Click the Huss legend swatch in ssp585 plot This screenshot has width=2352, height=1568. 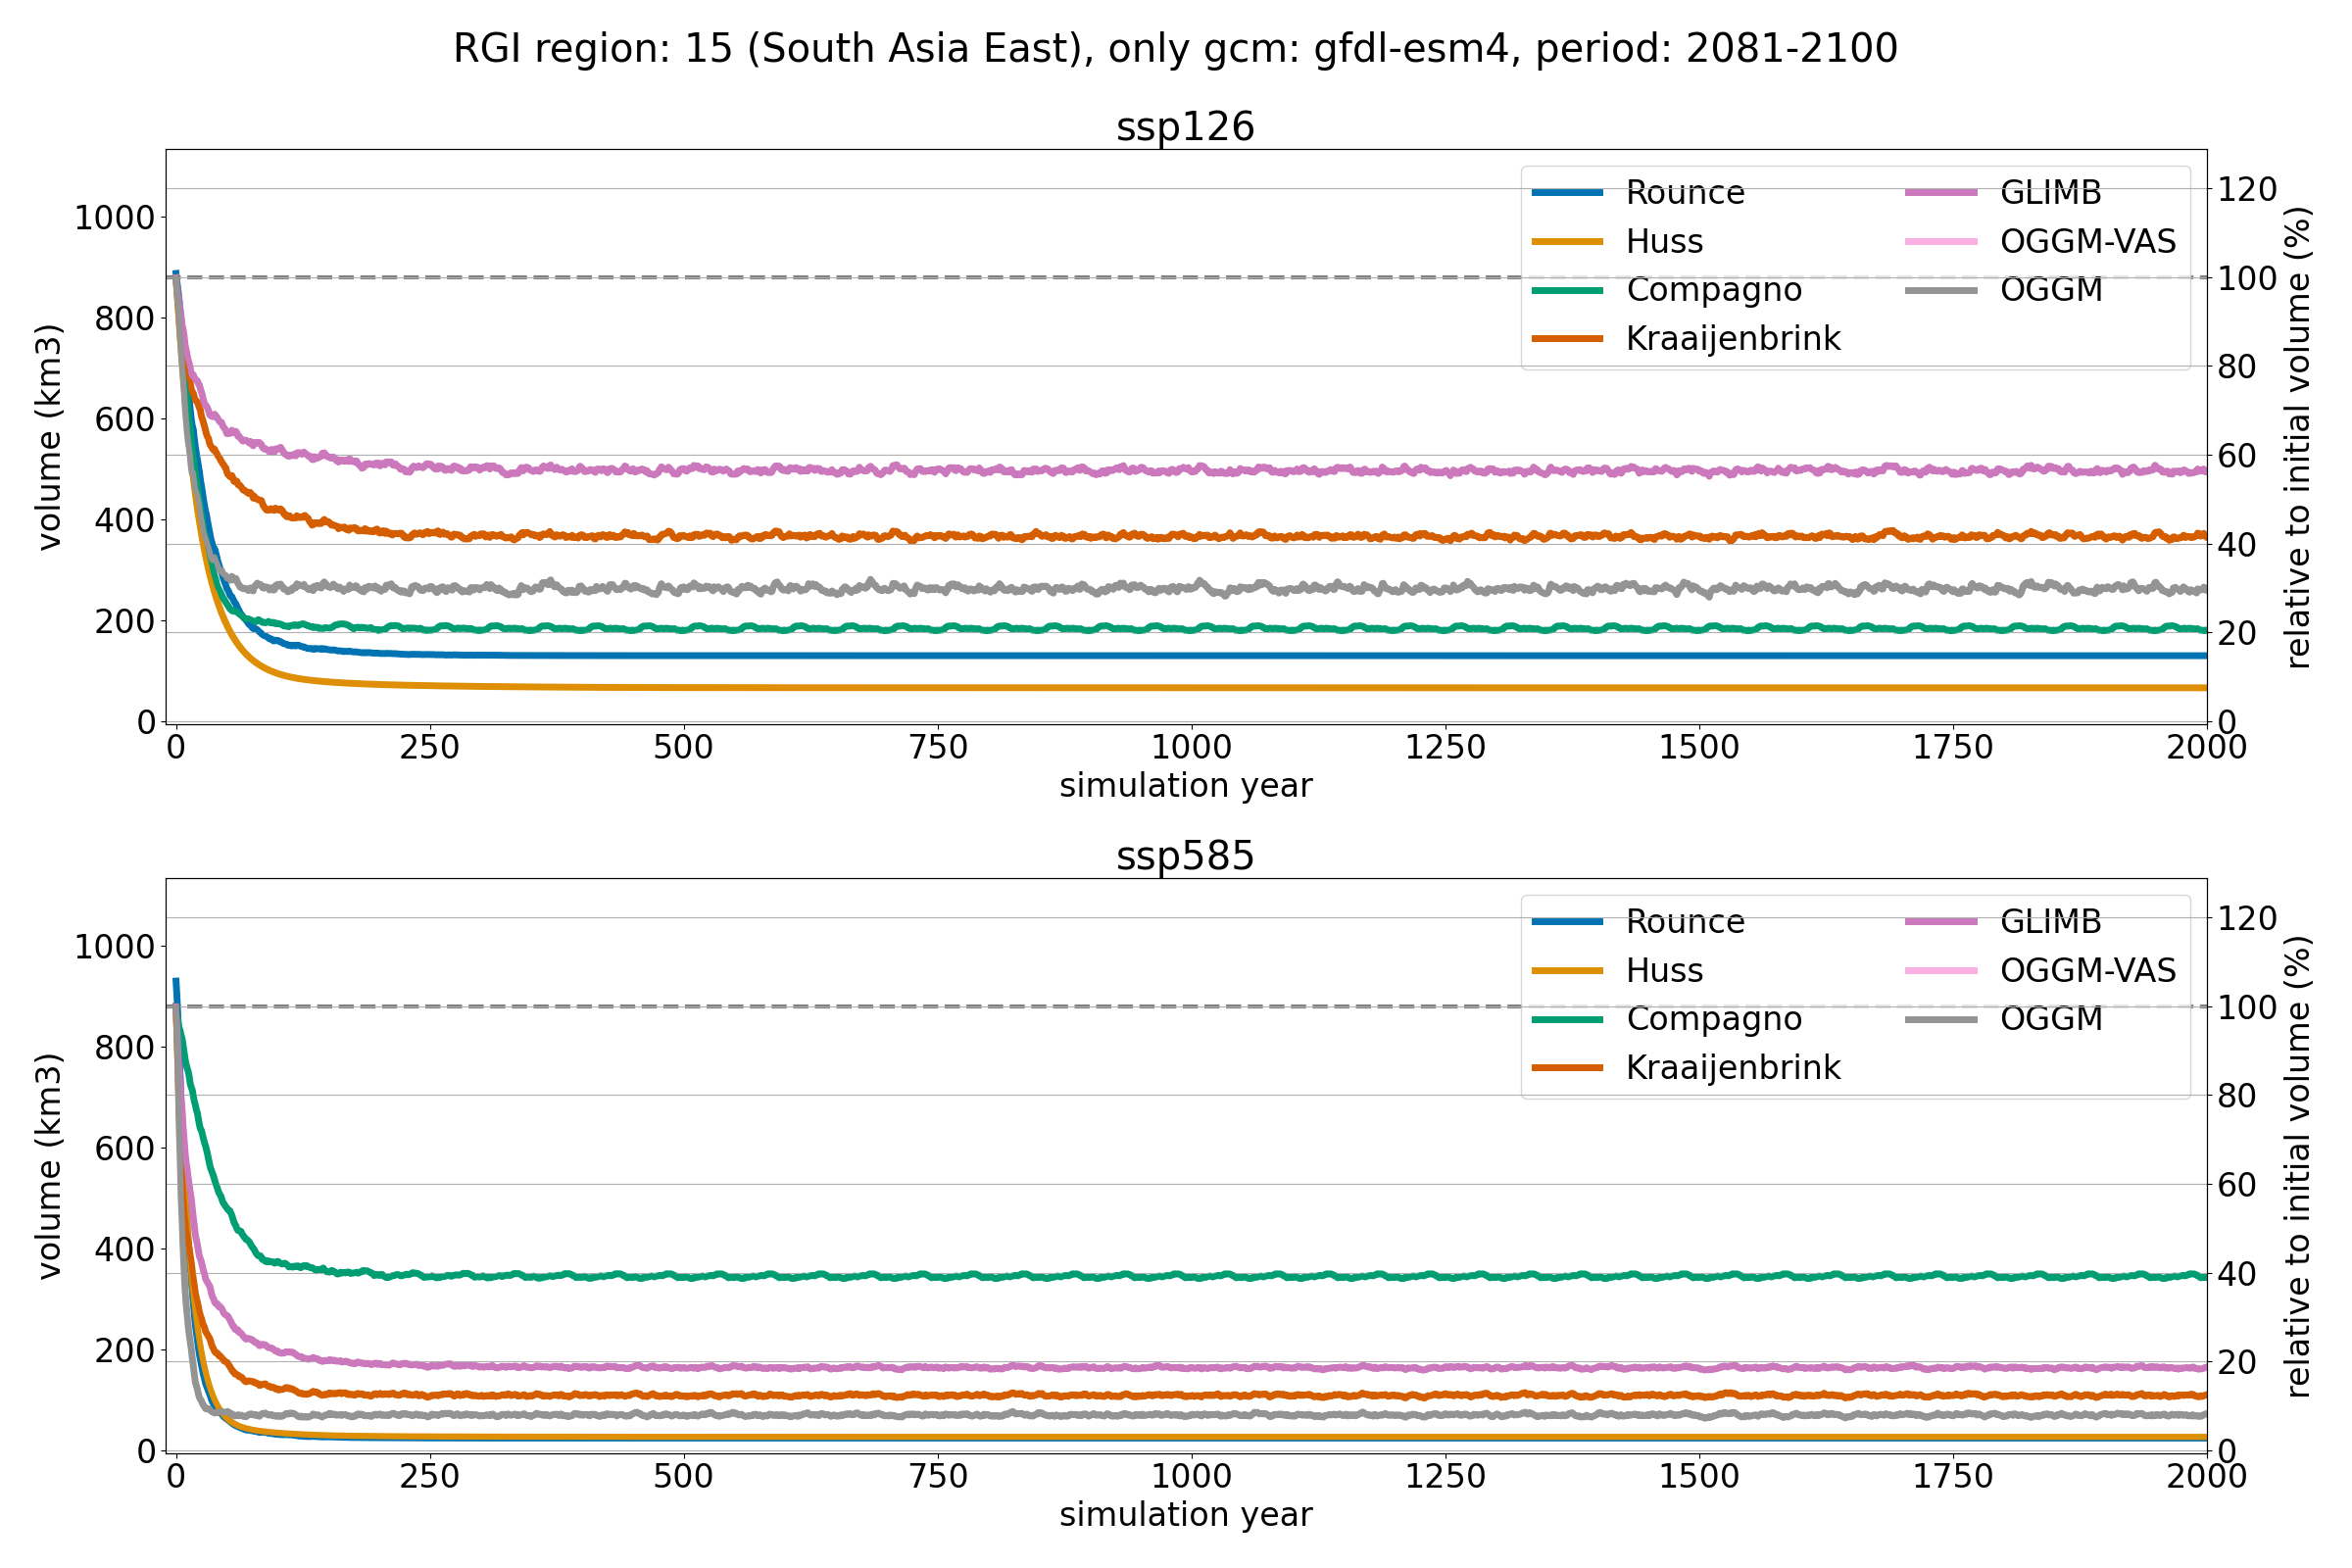coord(1567,970)
